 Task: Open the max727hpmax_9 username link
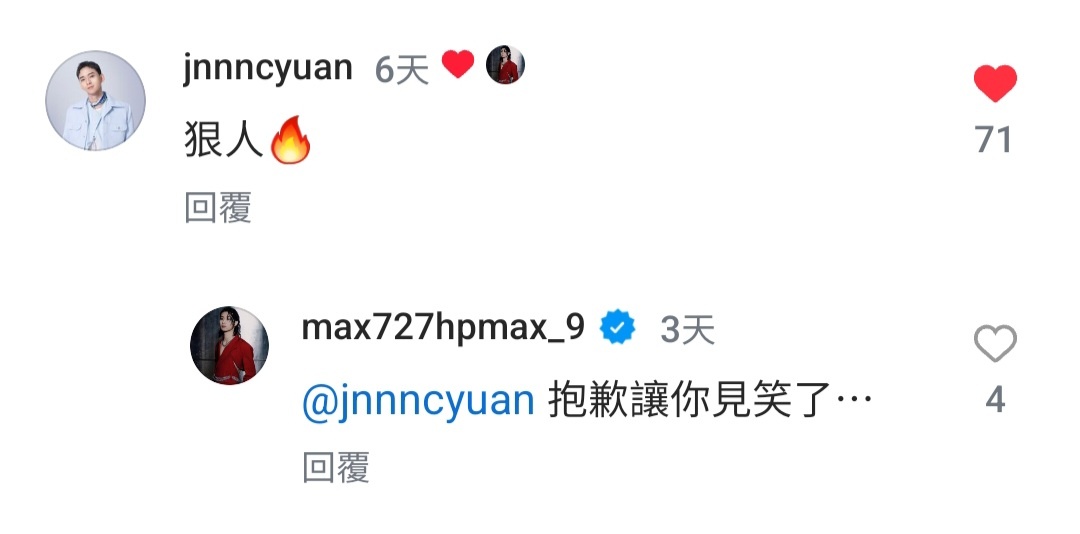[444, 329]
